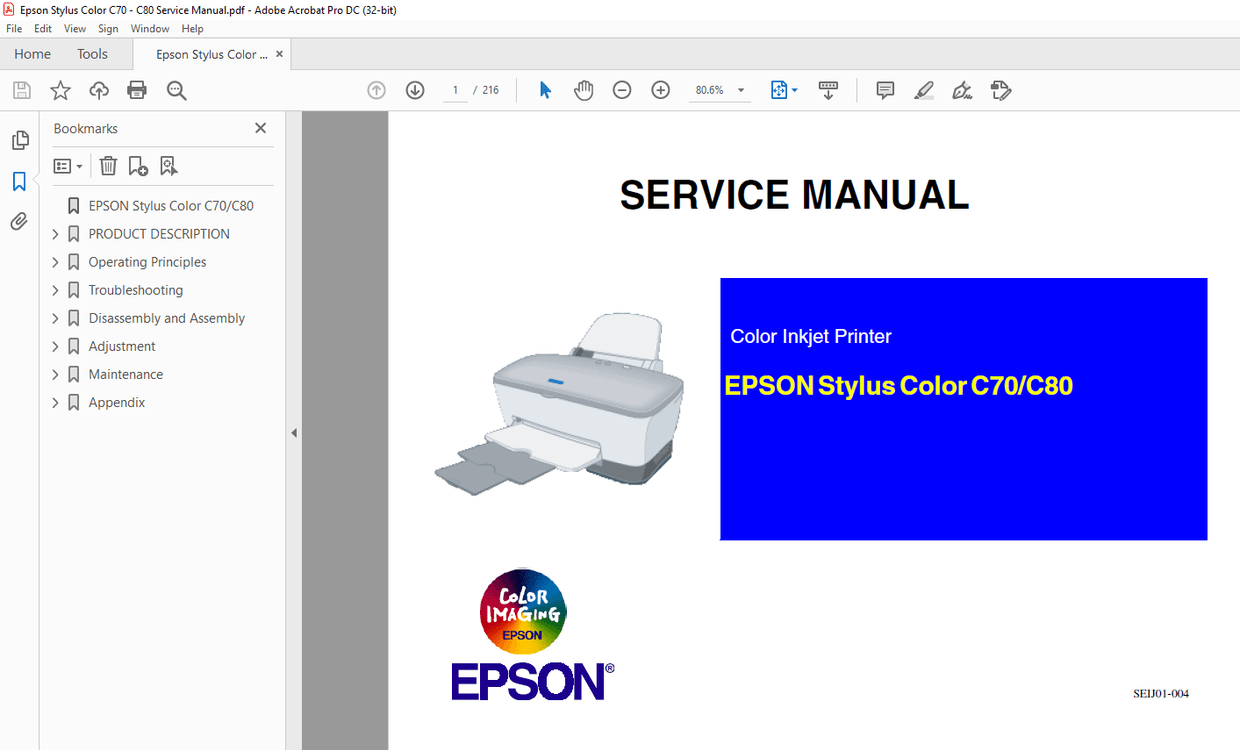Select the Hand tool
The image size is (1240, 750).
(583, 90)
